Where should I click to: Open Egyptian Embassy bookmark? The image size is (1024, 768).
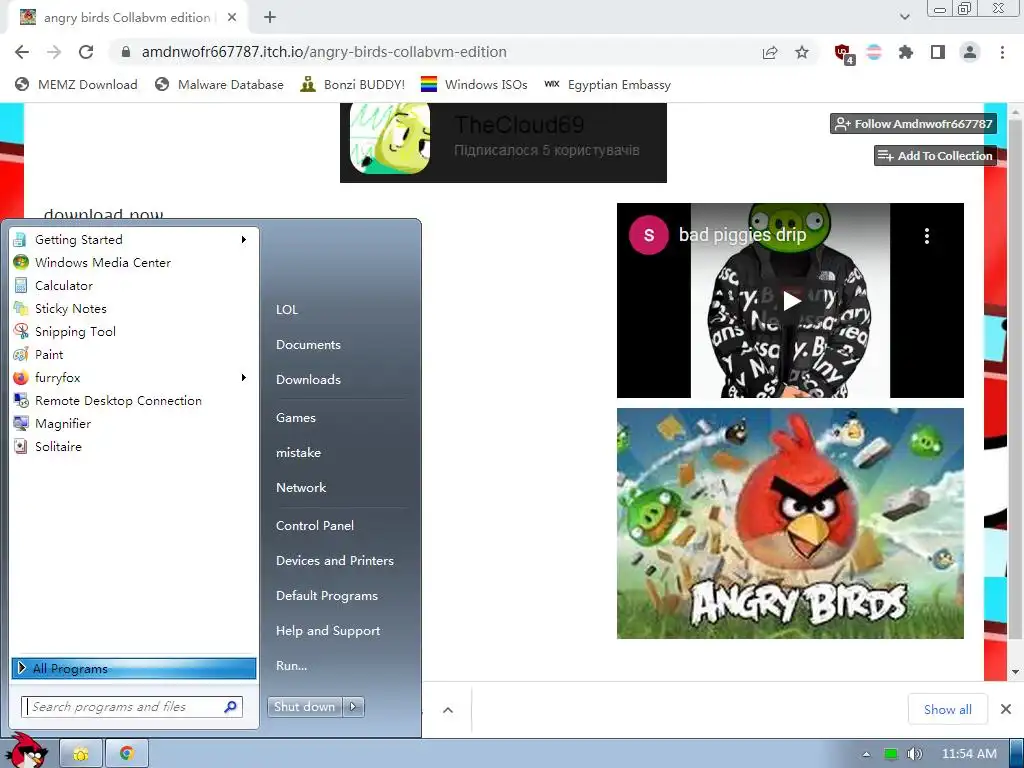tap(607, 84)
